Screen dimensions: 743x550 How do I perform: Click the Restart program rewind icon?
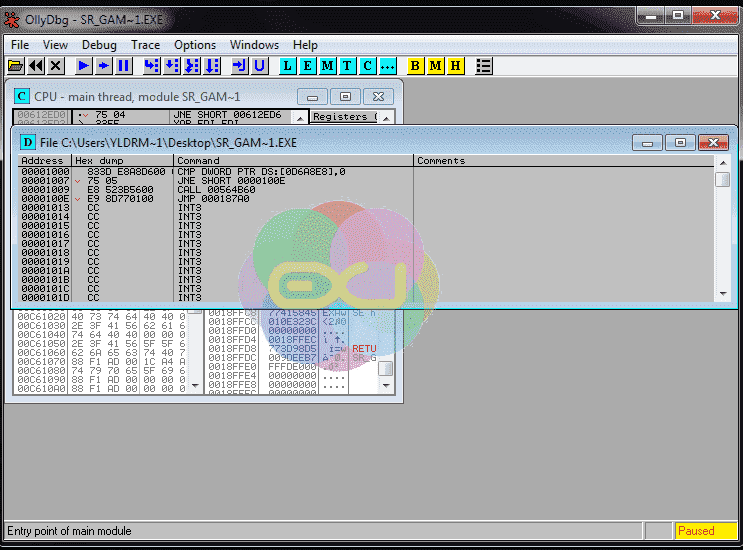click(36, 65)
